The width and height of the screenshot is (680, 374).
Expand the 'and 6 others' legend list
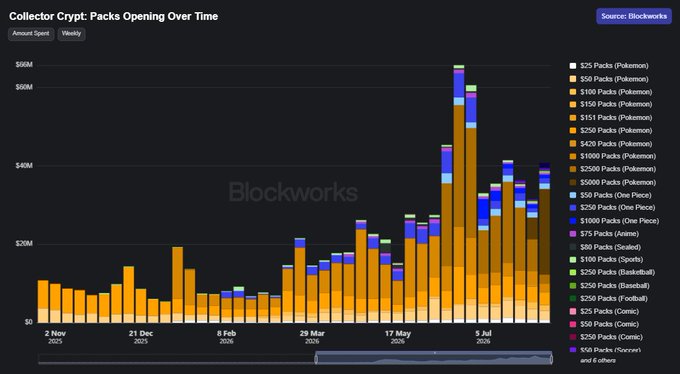coord(598,361)
